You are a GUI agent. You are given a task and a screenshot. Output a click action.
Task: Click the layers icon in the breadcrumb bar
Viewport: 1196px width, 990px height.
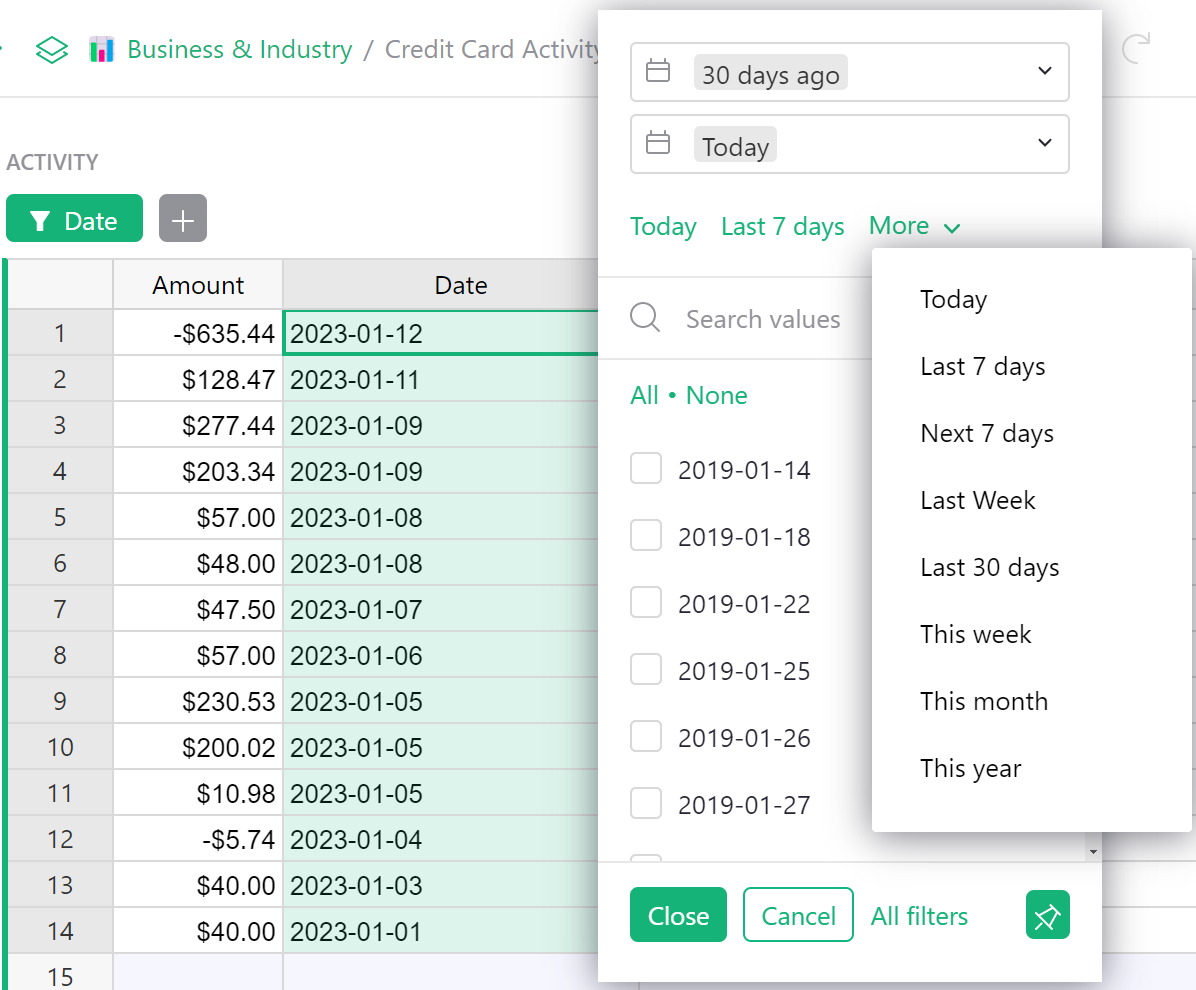tap(51, 48)
